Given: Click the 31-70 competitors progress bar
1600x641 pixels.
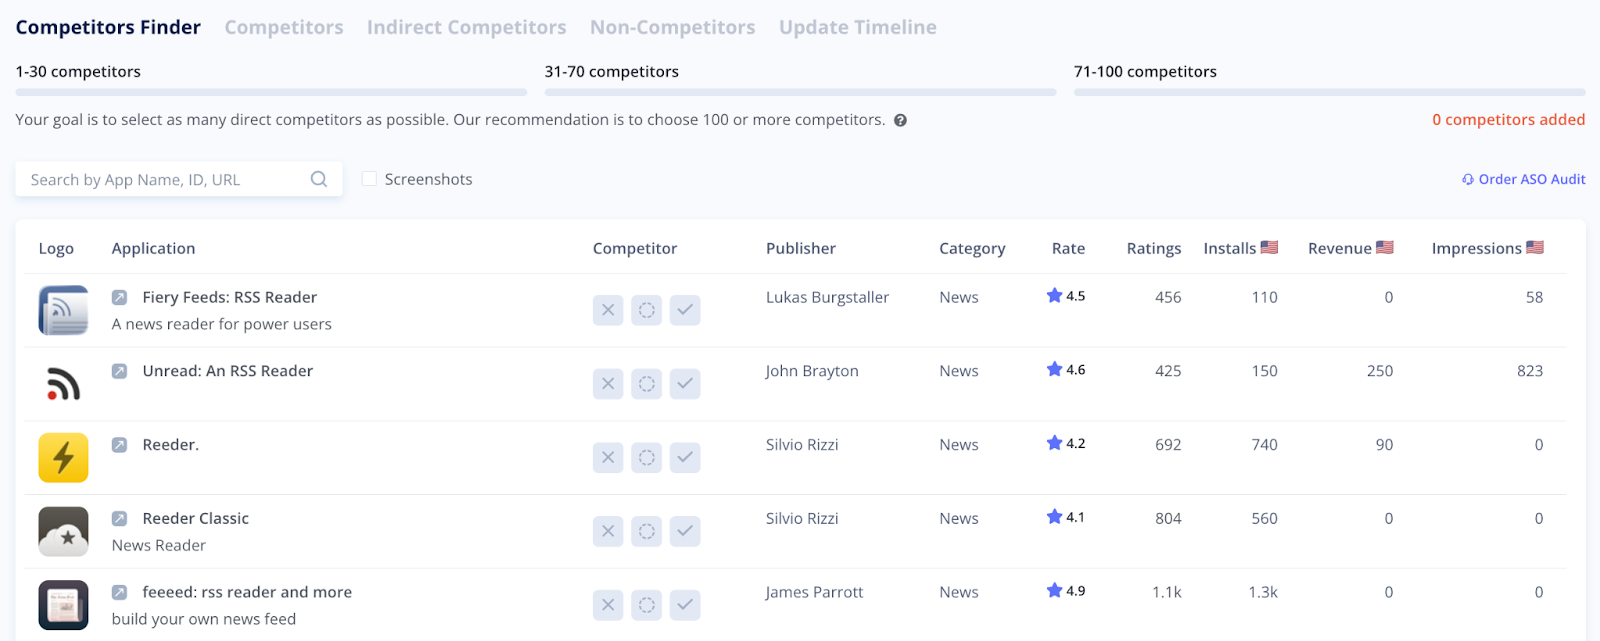Looking at the screenshot, I should (800, 92).
